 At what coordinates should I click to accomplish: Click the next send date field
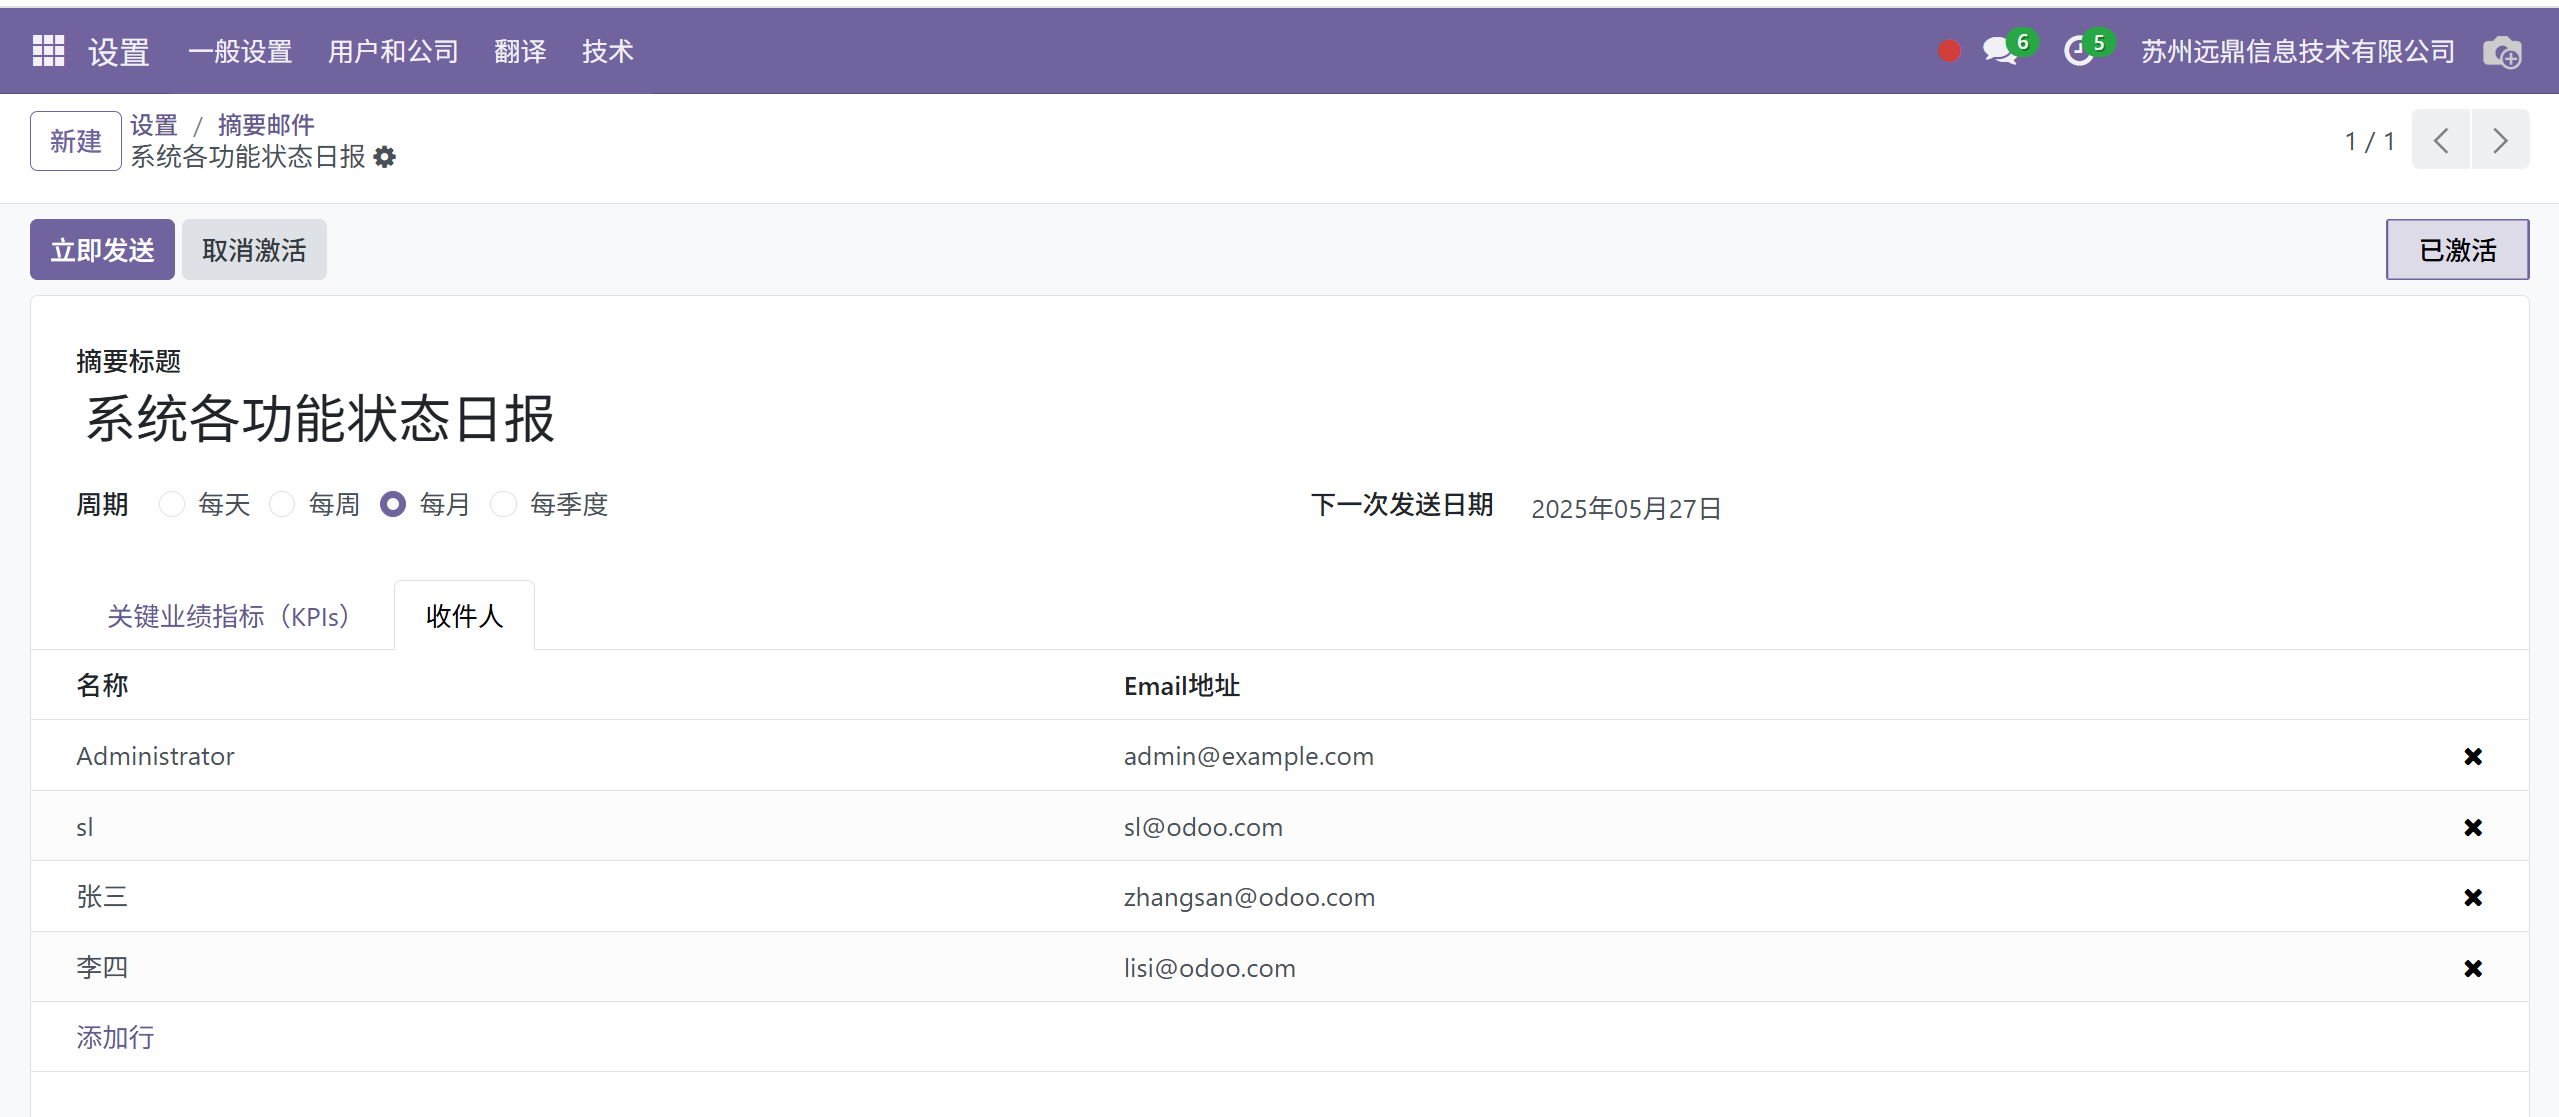coord(1625,508)
